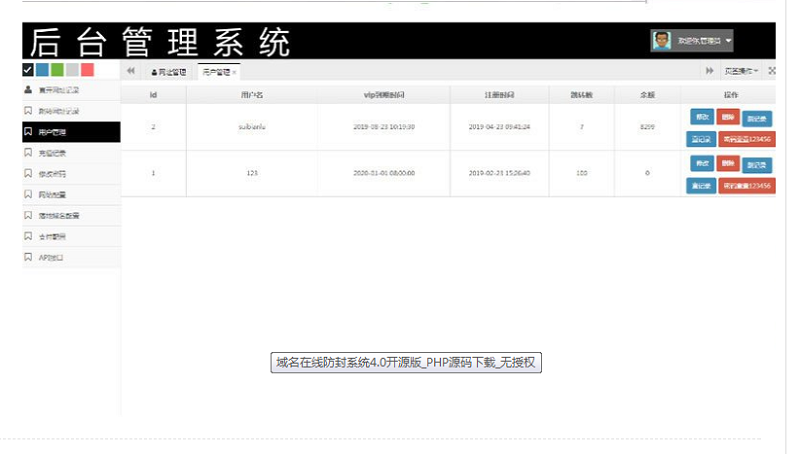Click red 删除 button for user 123
Viewport: 800px width, 454px height.
click(728, 163)
